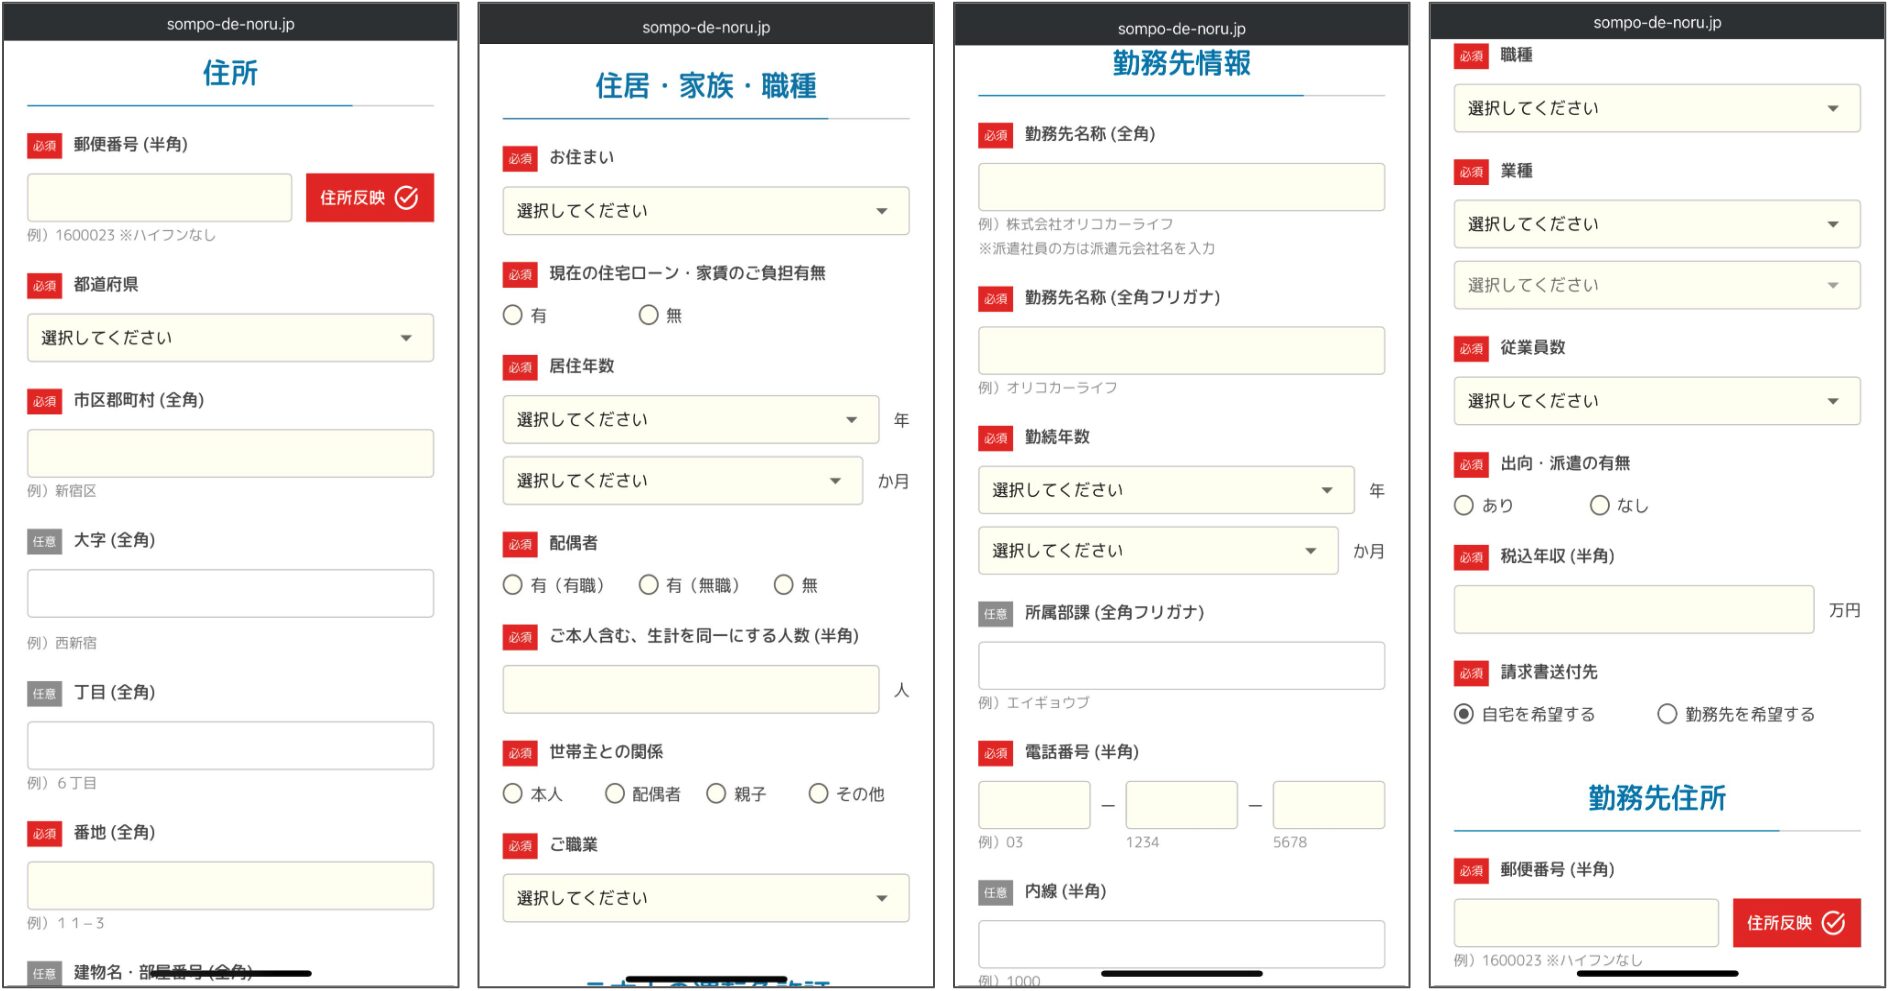Click the first 電話番号 area code box
Viewport: 1889px width, 991px height.
tap(1034, 805)
